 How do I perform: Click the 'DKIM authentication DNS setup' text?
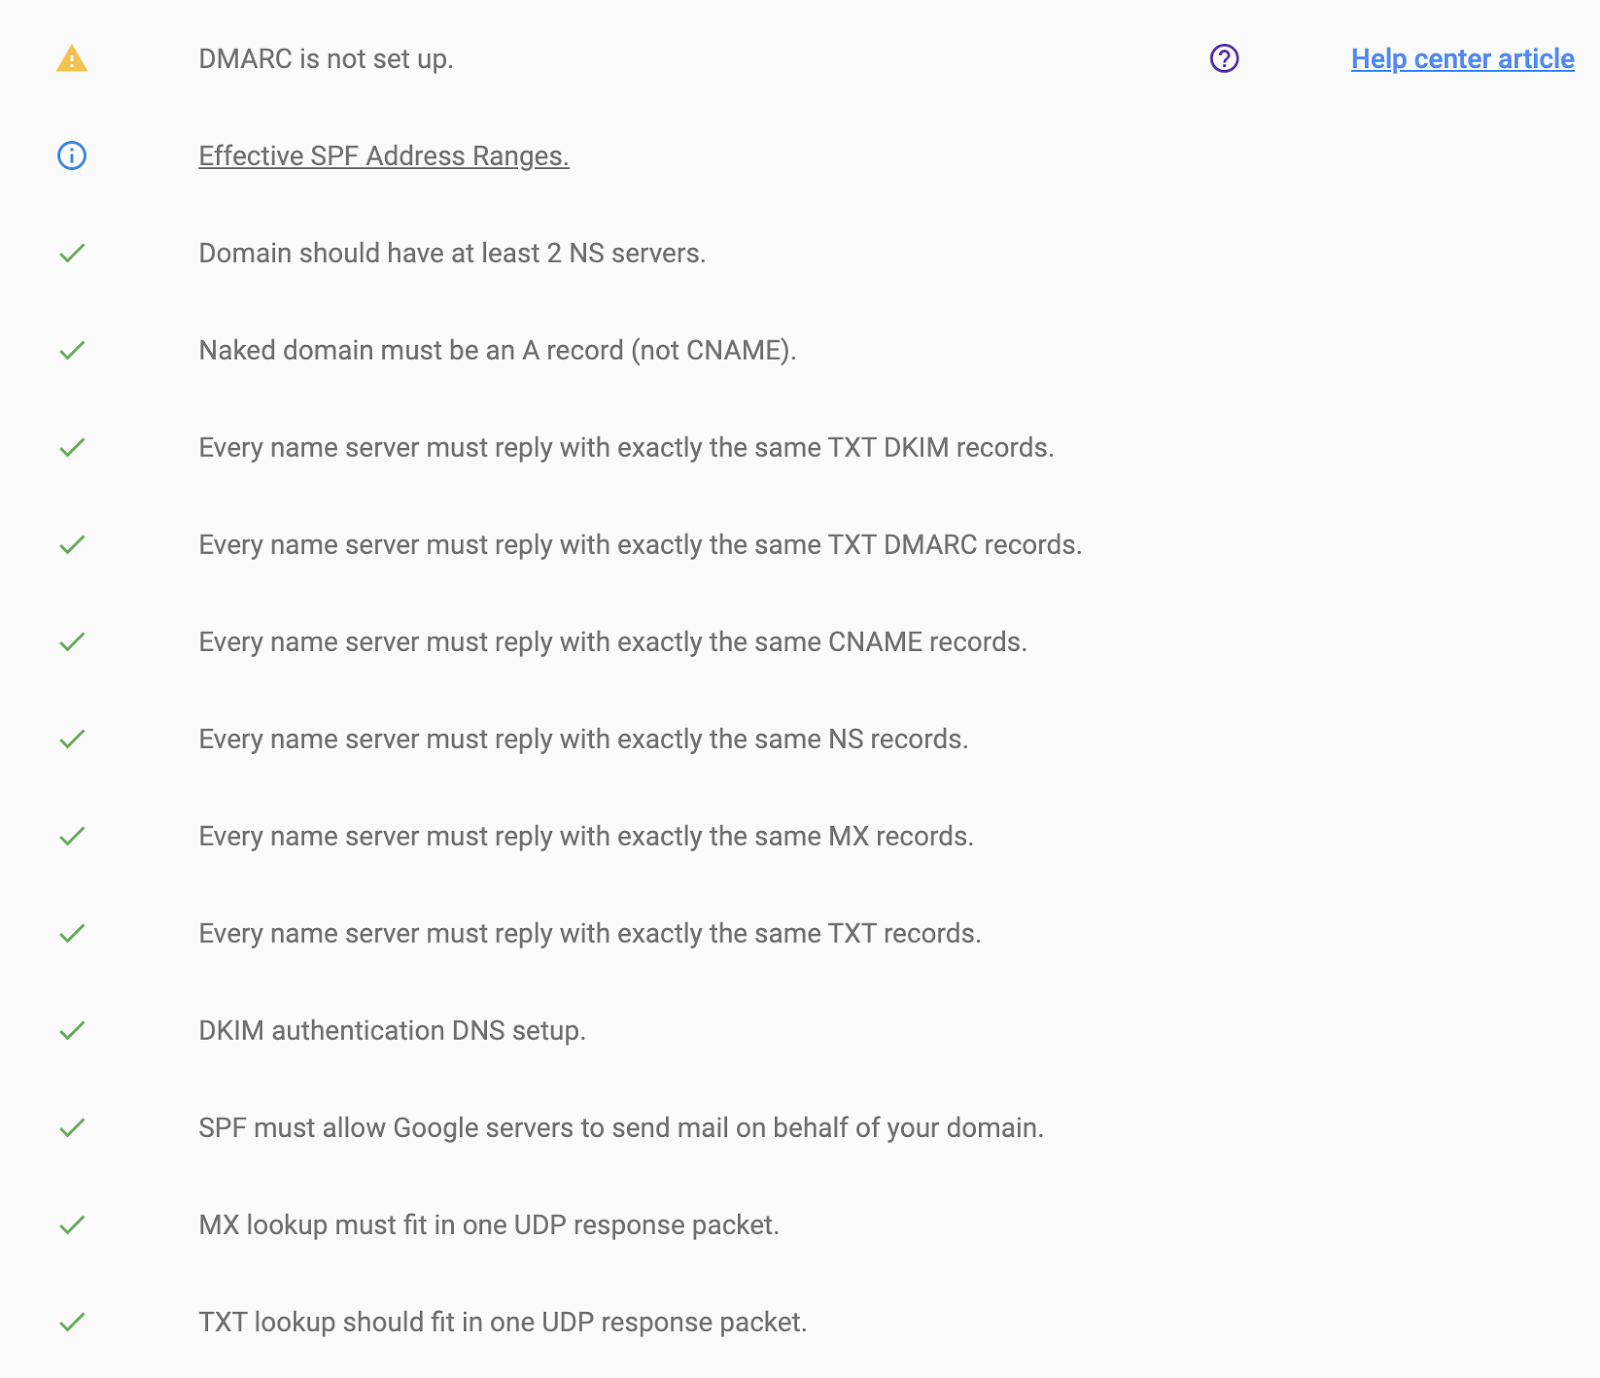pos(392,1030)
